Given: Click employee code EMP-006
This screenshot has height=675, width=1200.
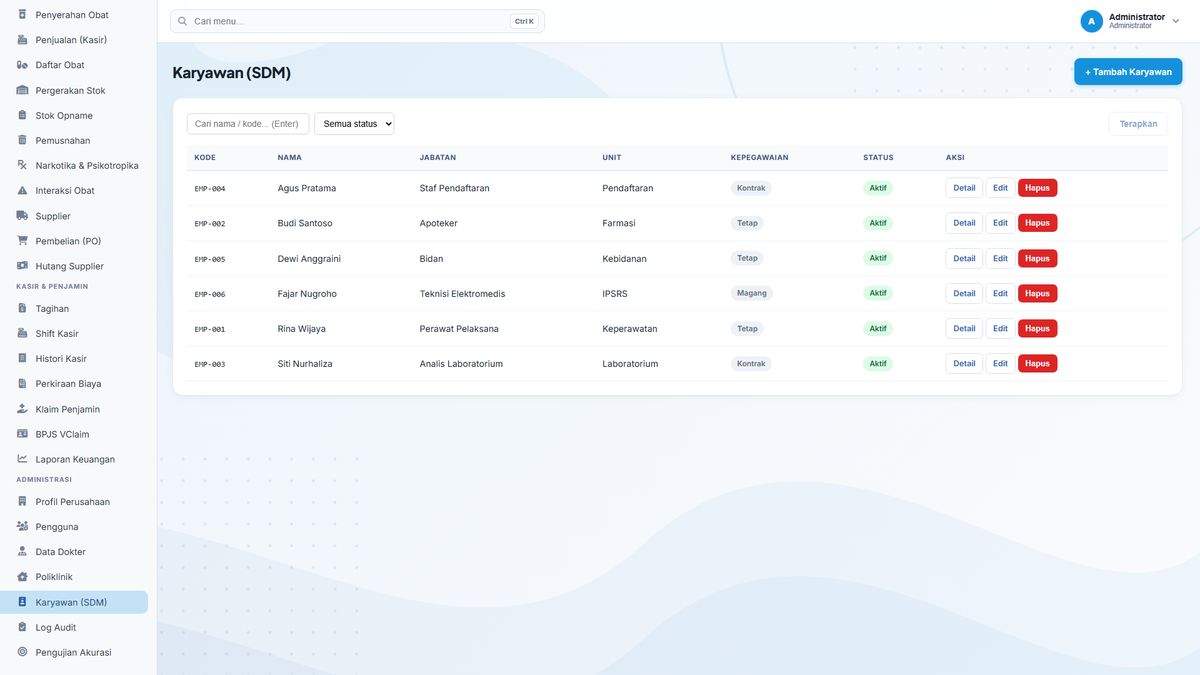Looking at the screenshot, I should click(210, 294).
